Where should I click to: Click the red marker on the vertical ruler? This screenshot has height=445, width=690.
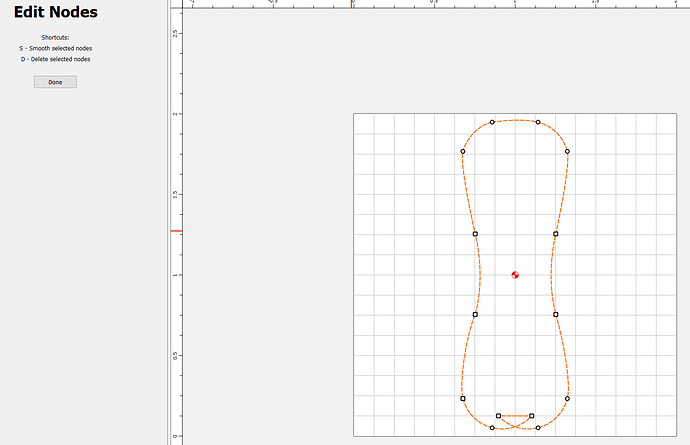point(176,231)
